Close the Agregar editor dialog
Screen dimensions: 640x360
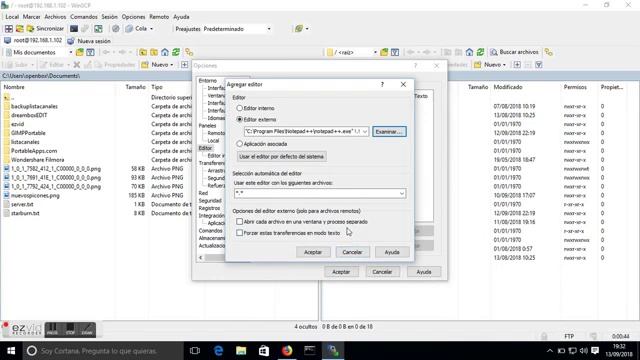coord(403,84)
